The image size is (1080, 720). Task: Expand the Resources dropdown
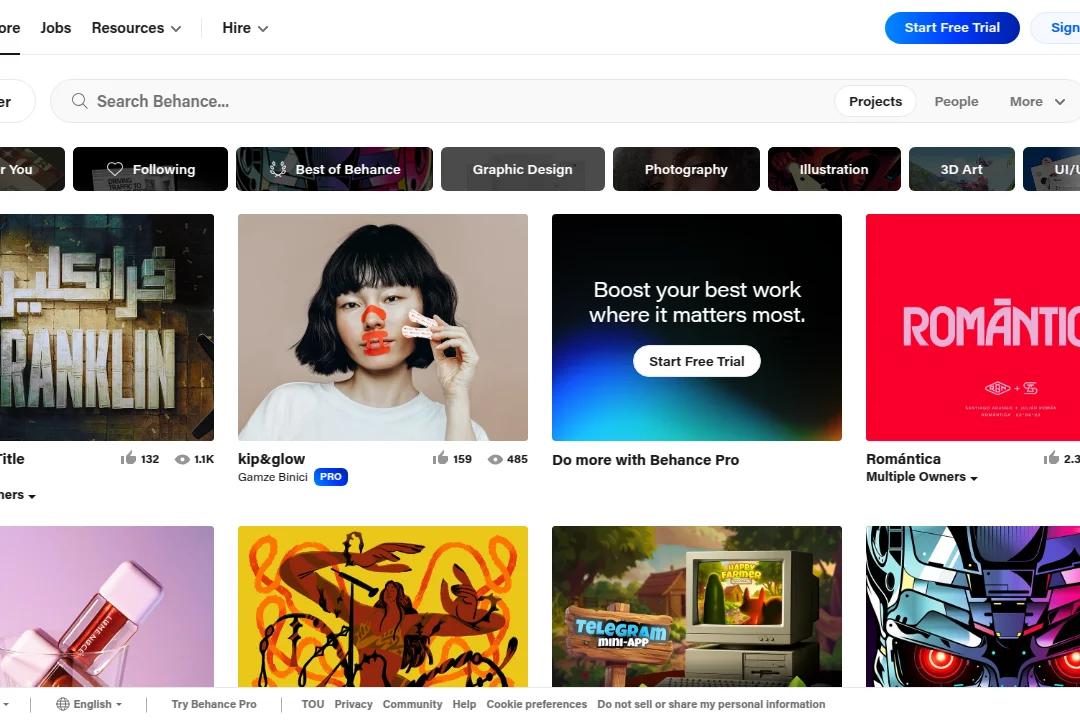(x=136, y=28)
